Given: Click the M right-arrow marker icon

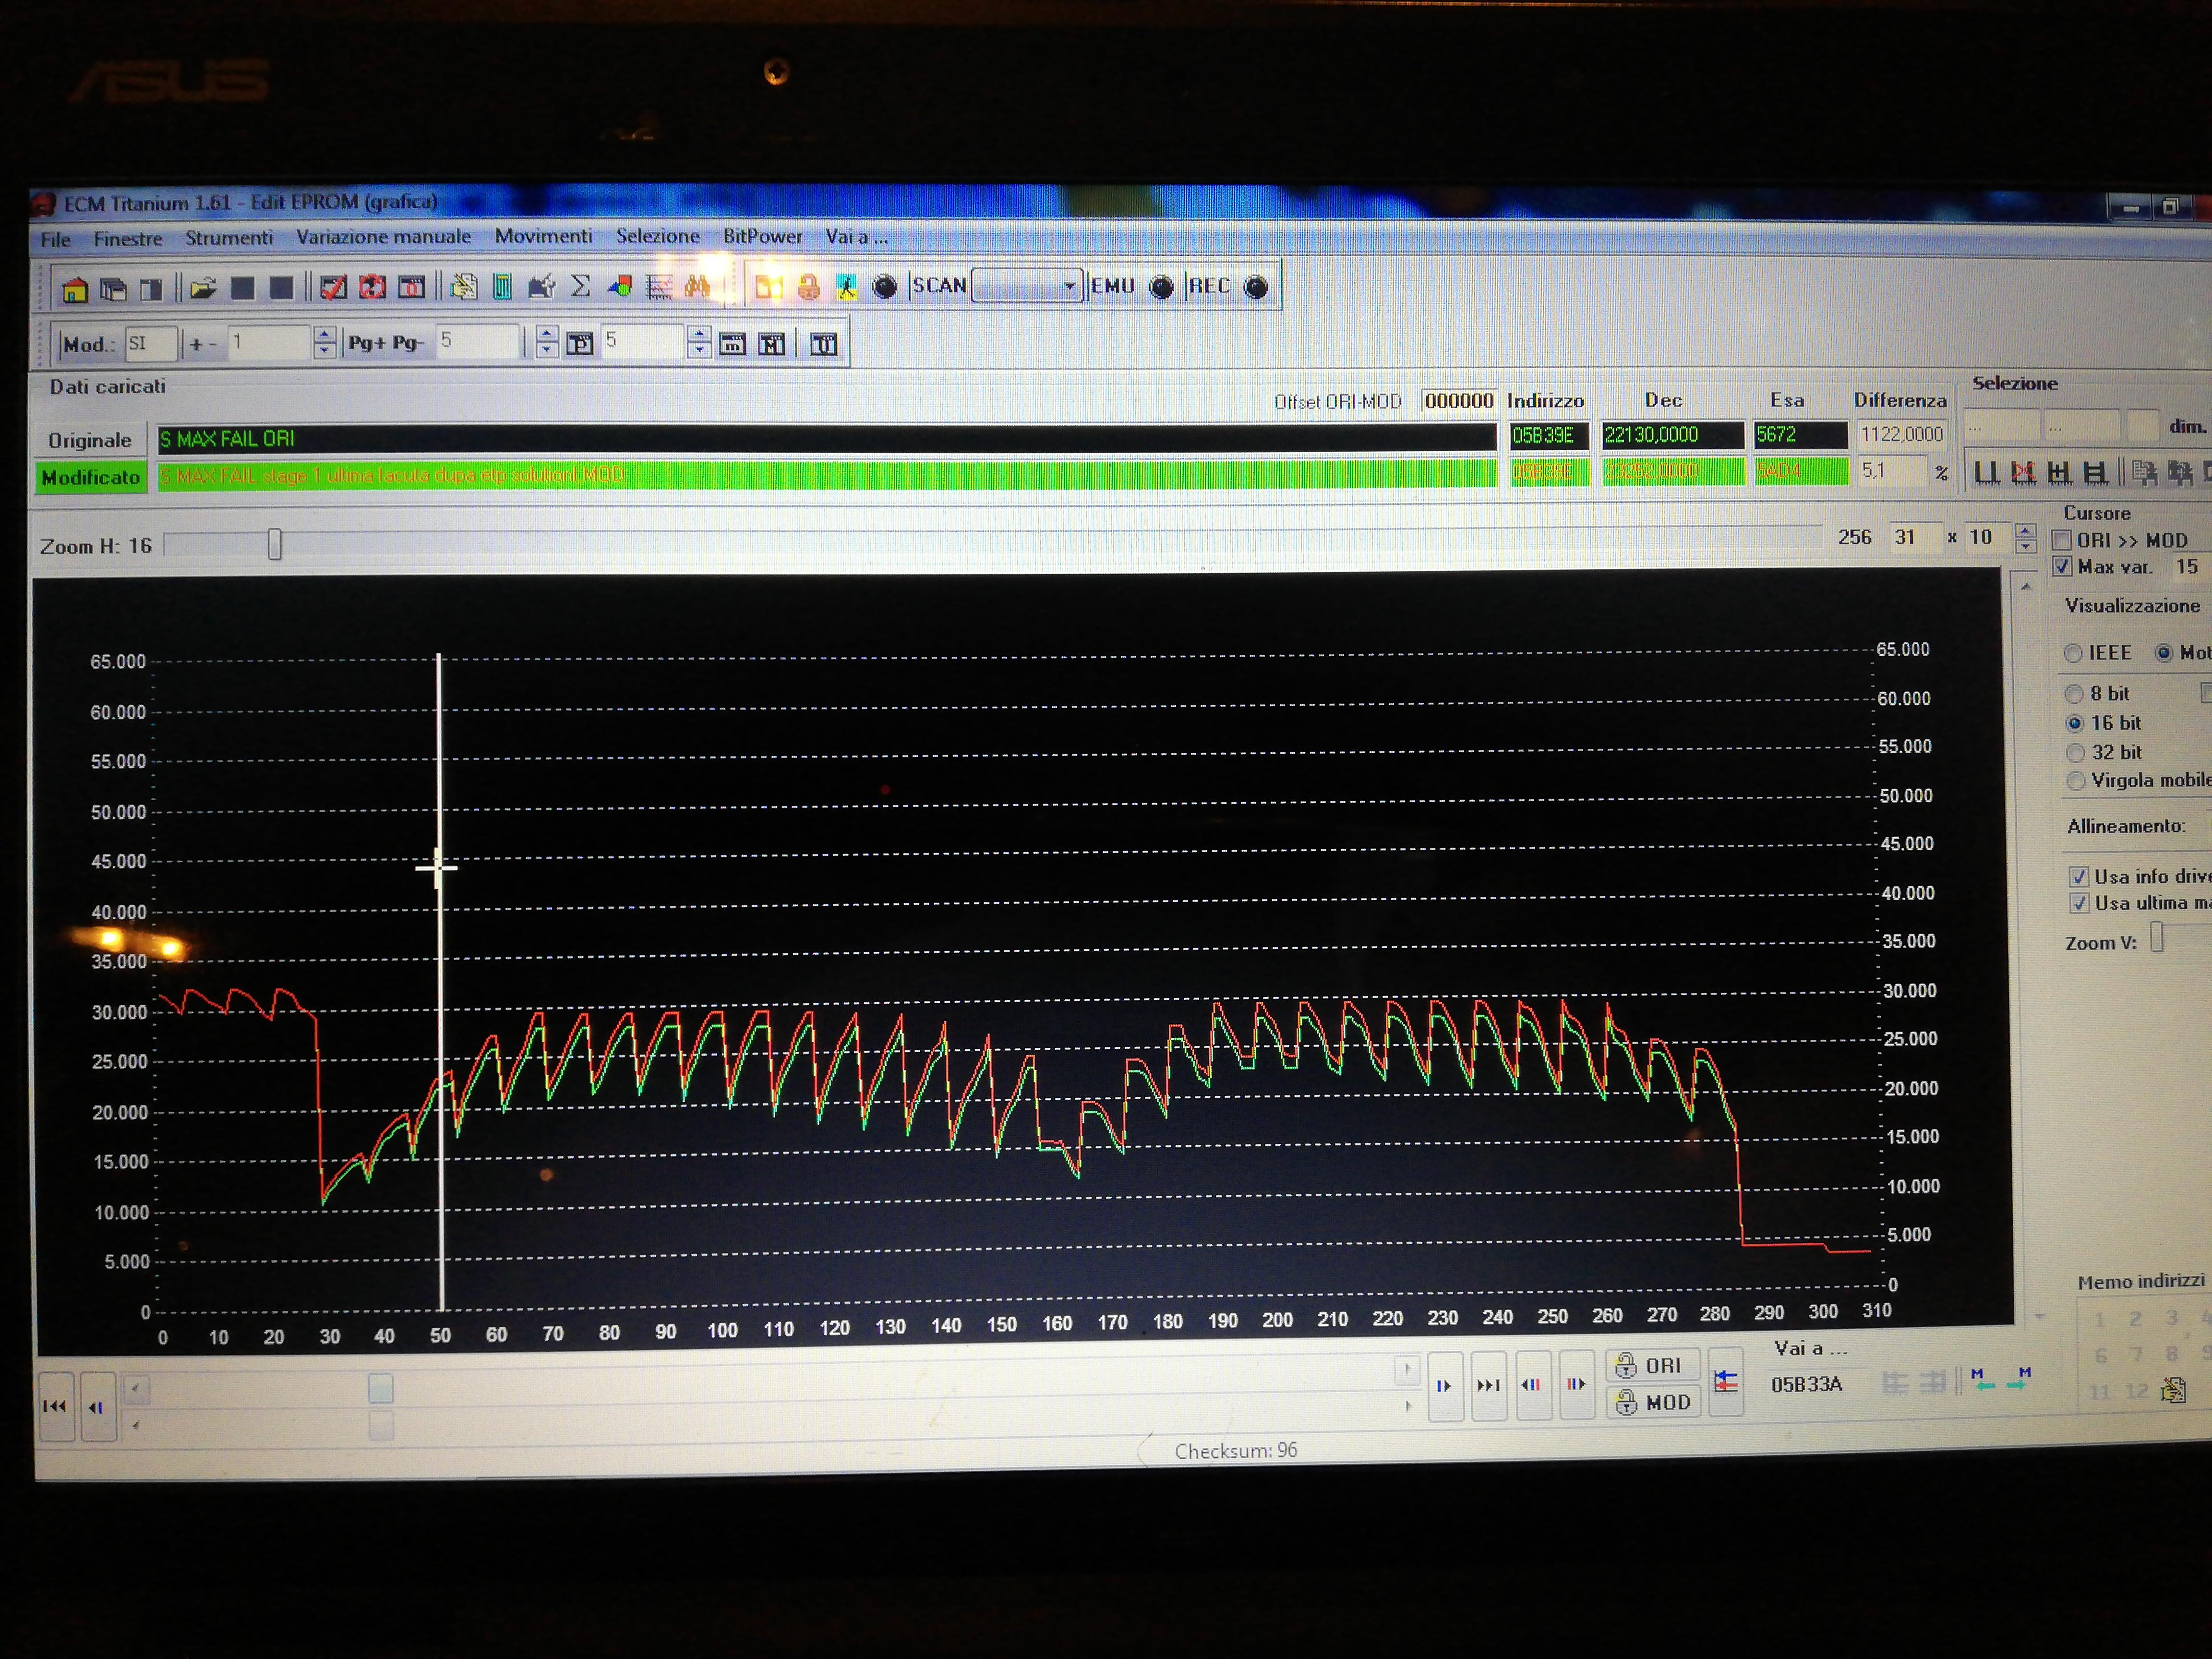Looking at the screenshot, I should 2019,1379.
